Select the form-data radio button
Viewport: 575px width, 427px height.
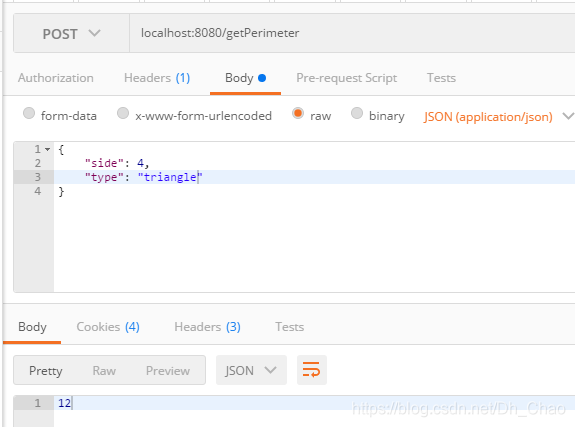[29, 113]
